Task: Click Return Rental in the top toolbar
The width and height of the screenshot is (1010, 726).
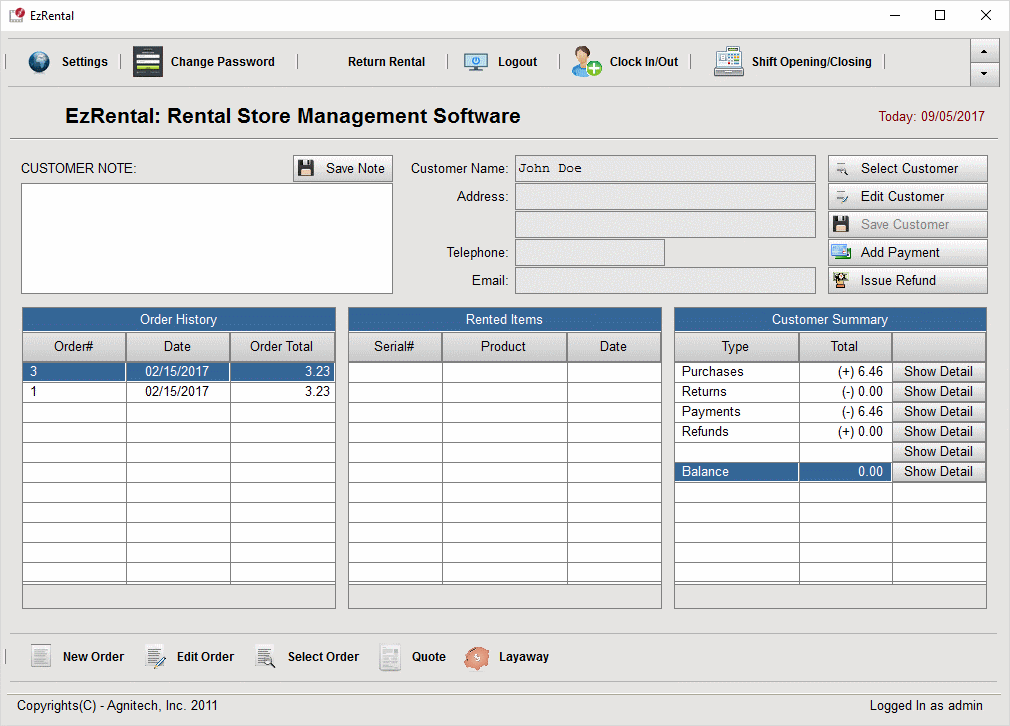Action: tap(386, 62)
